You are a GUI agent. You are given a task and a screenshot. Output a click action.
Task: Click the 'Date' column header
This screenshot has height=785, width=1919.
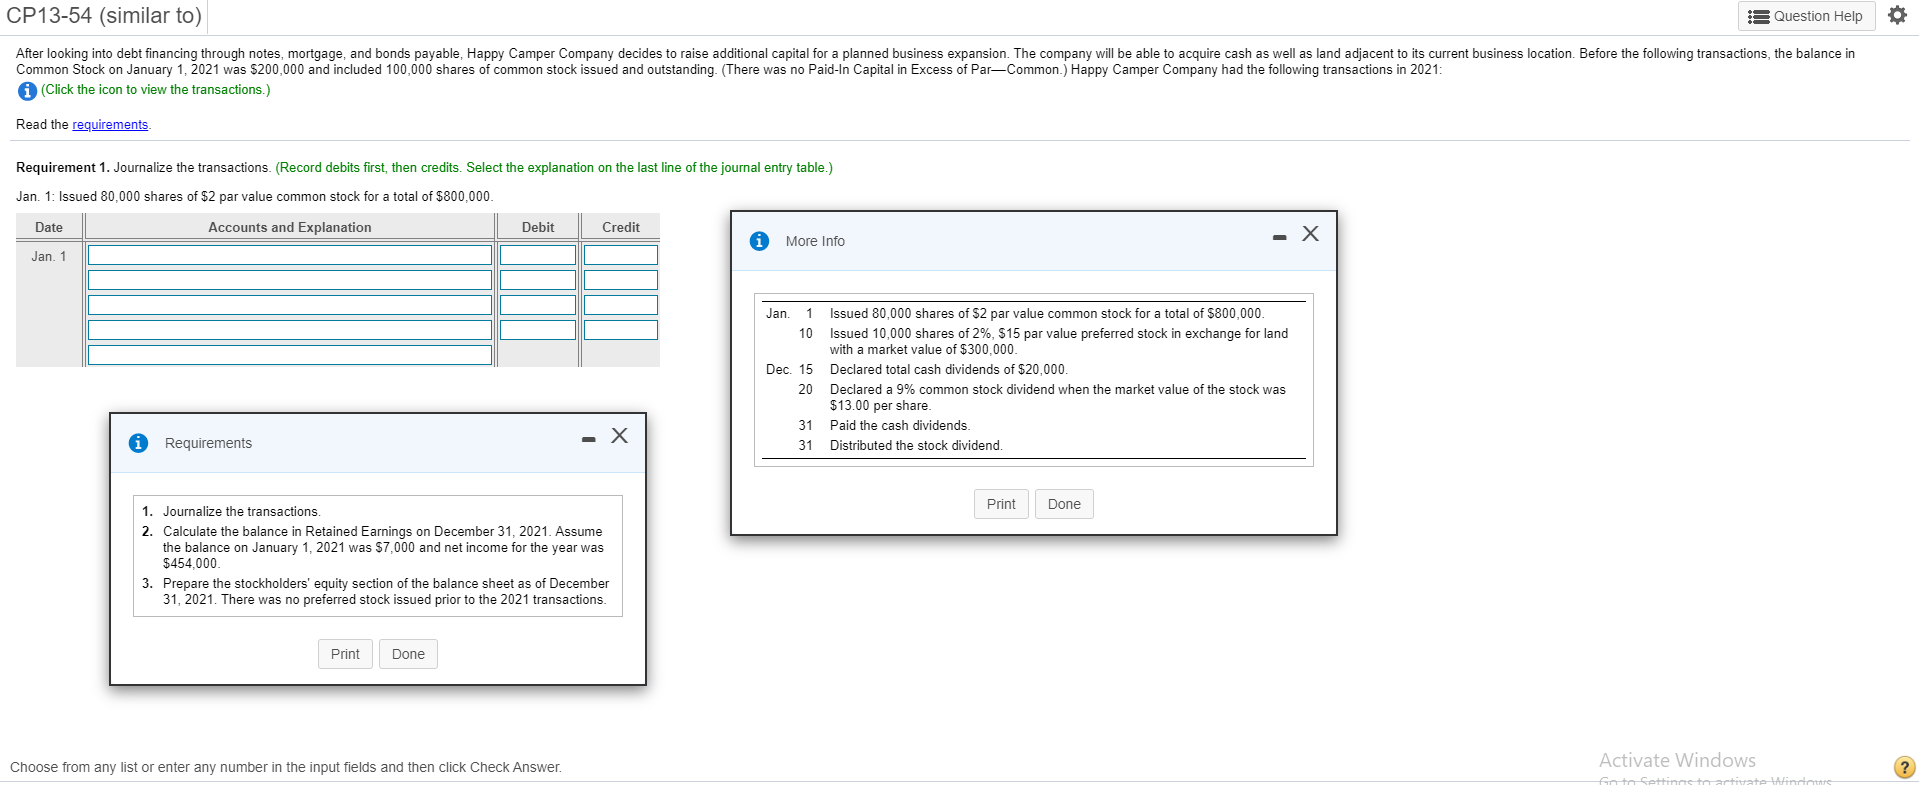coord(49,228)
